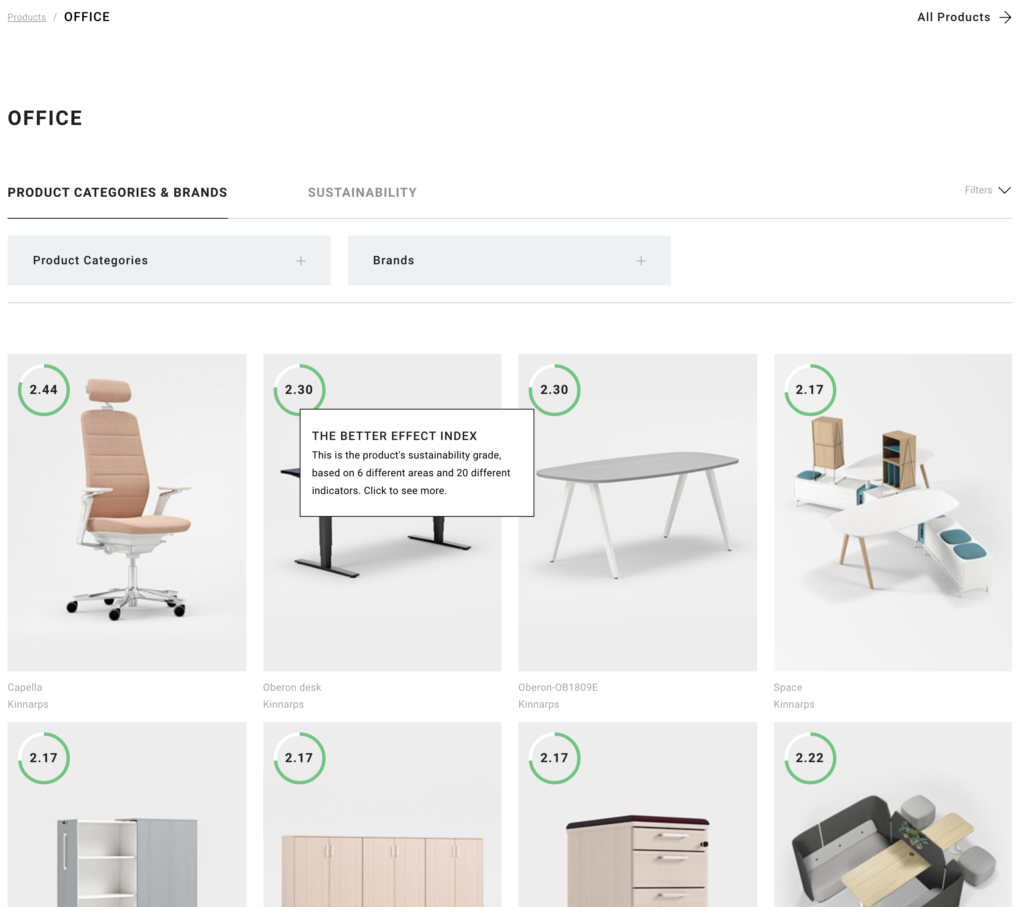Expand the Filters chevron
This screenshot has height=907, width=1024.
click(1004, 191)
